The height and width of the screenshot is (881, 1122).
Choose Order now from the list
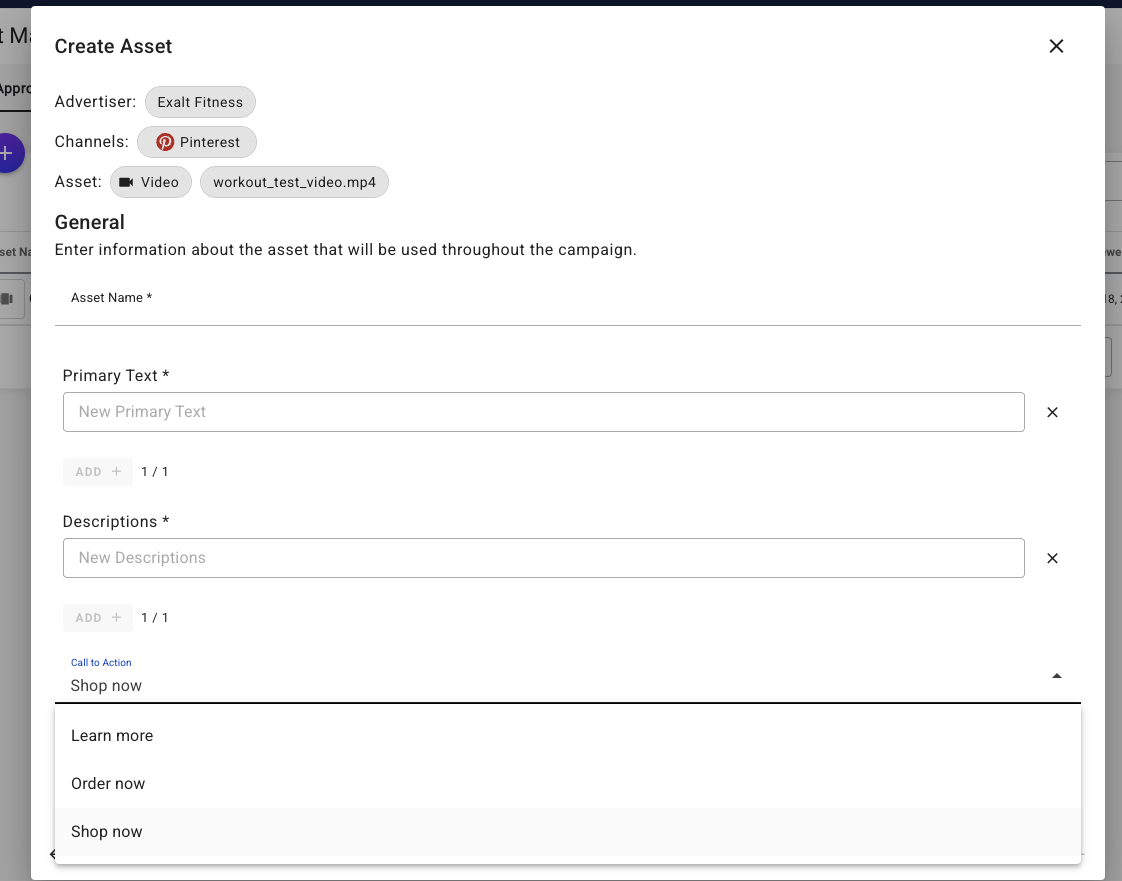click(x=108, y=783)
